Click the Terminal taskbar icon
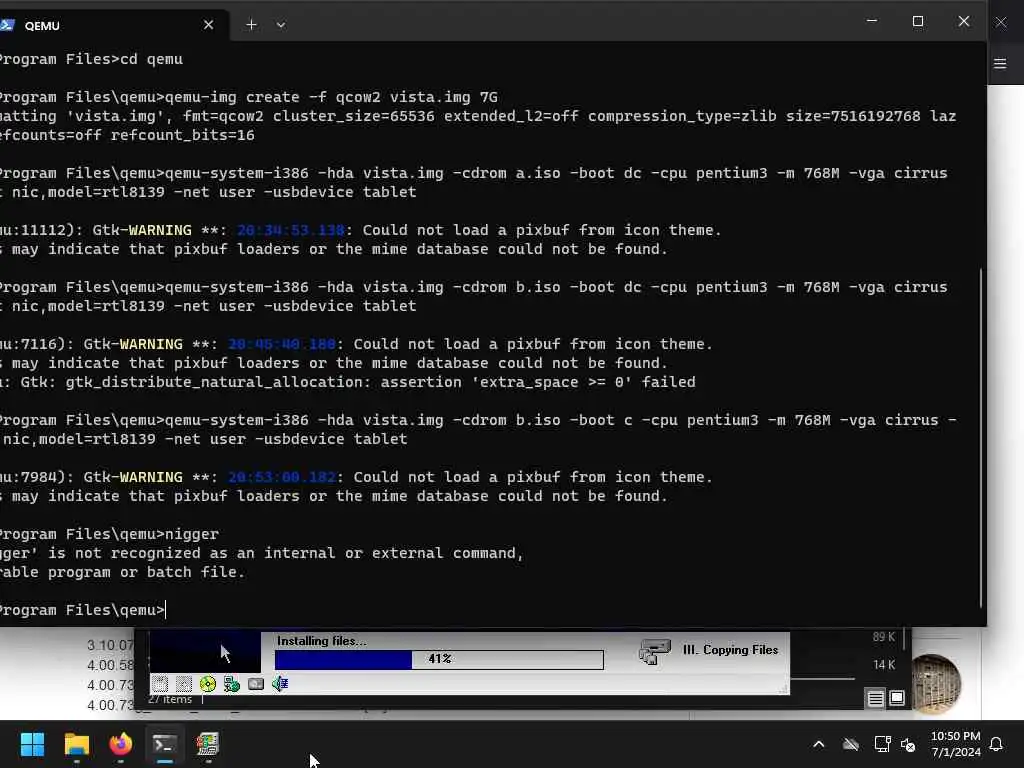Image resolution: width=1024 pixels, height=768 pixels. pyautogui.click(x=165, y=744)
